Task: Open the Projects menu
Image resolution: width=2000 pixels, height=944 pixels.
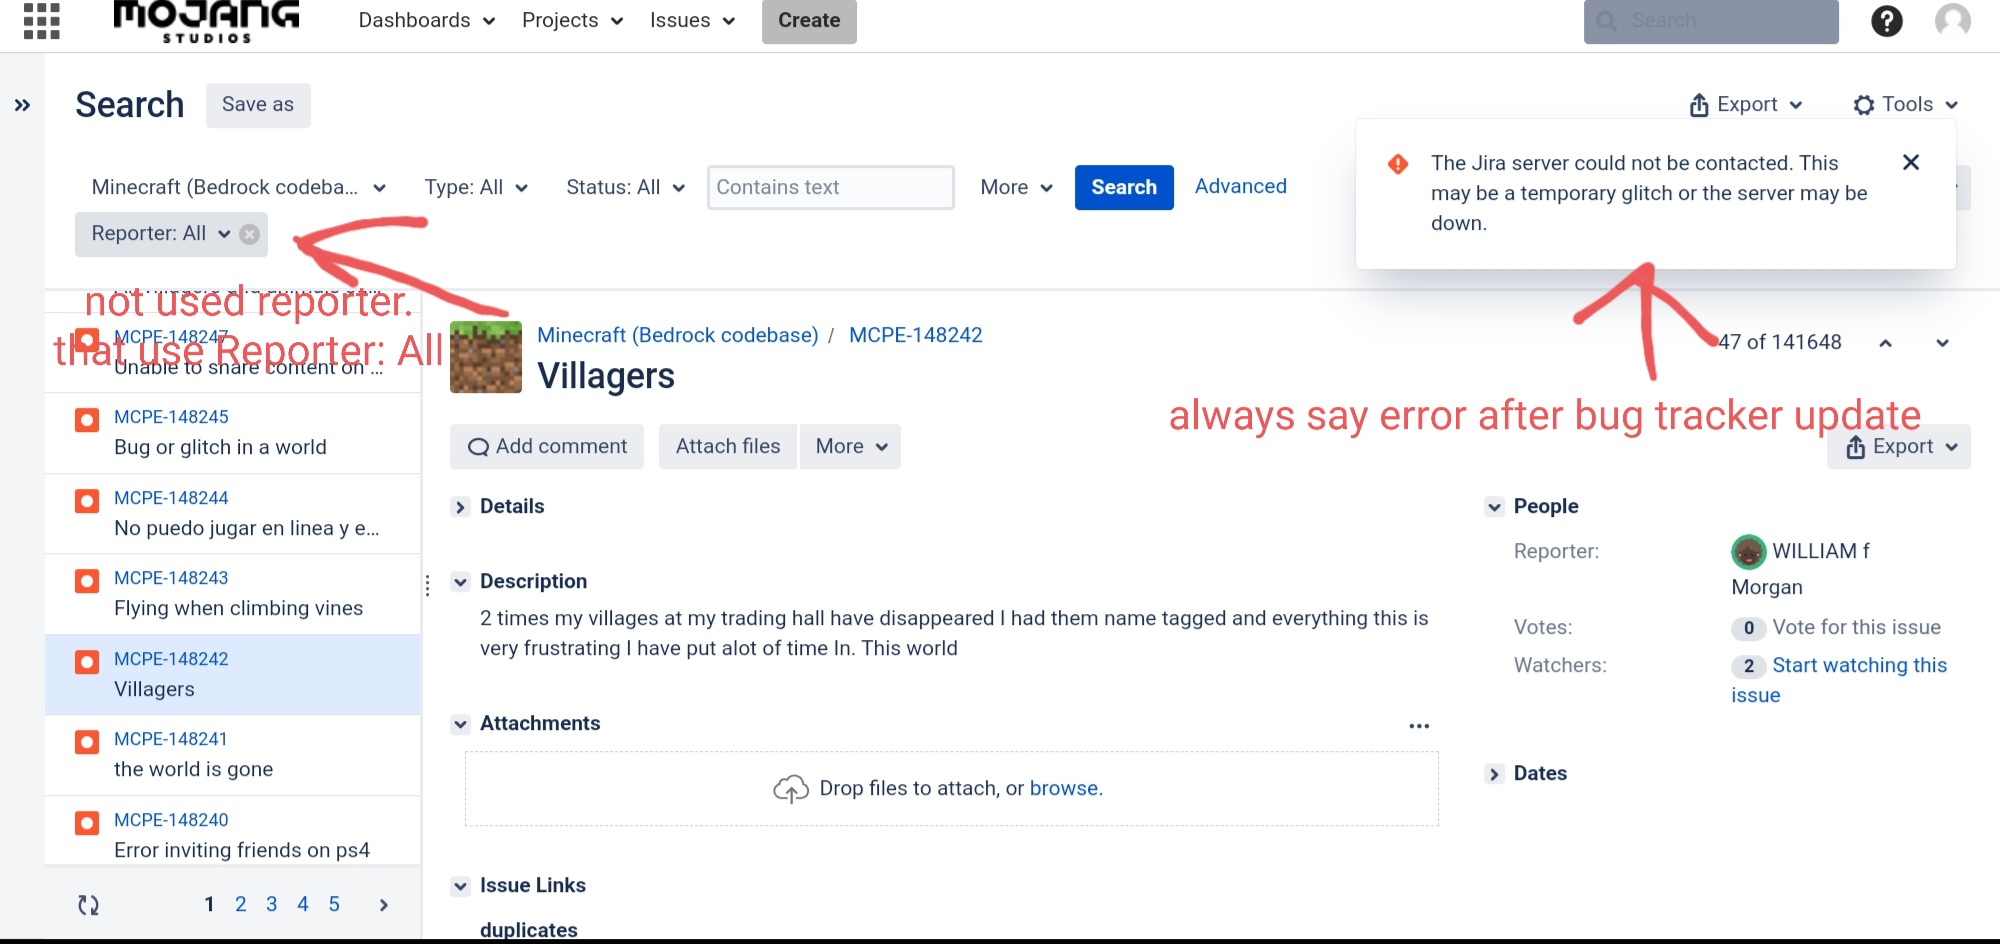Action: pos(573,21)
